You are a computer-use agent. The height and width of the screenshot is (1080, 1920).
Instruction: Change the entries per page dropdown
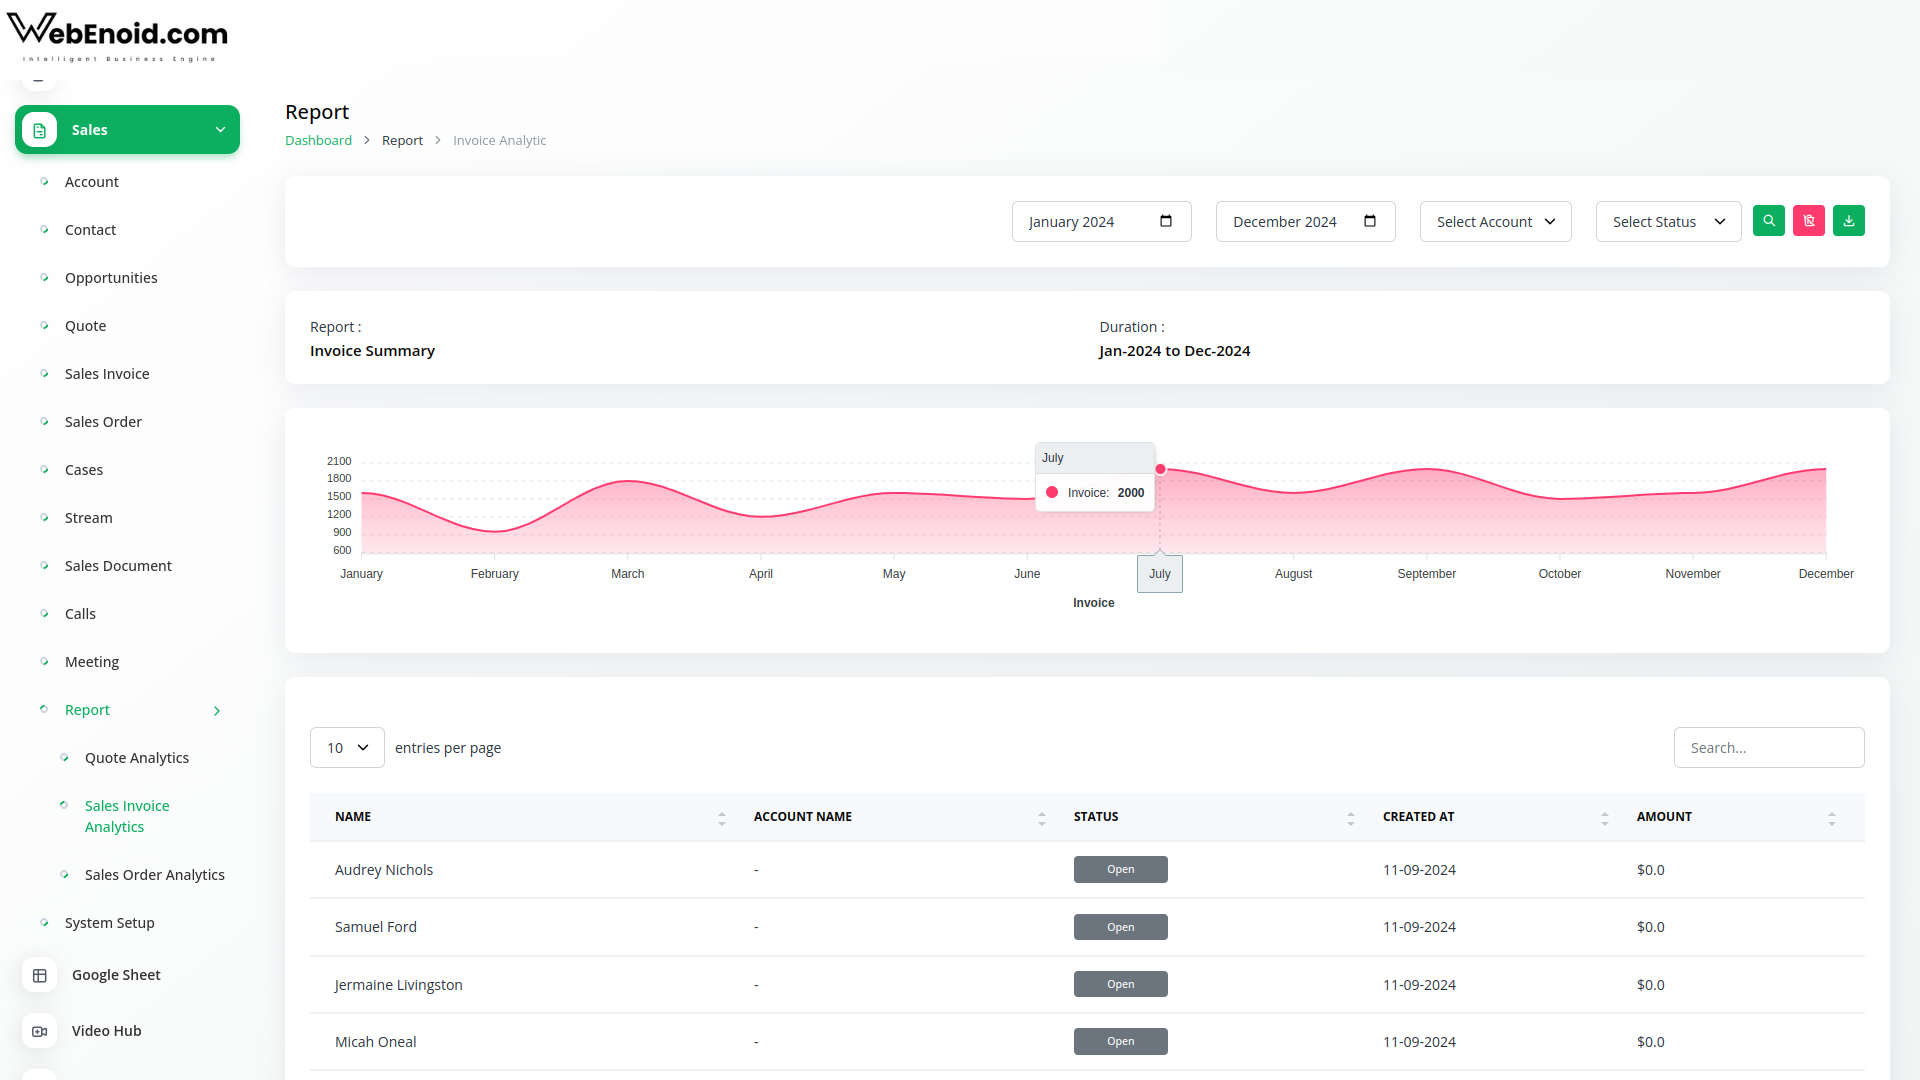[x=347, y=748]
